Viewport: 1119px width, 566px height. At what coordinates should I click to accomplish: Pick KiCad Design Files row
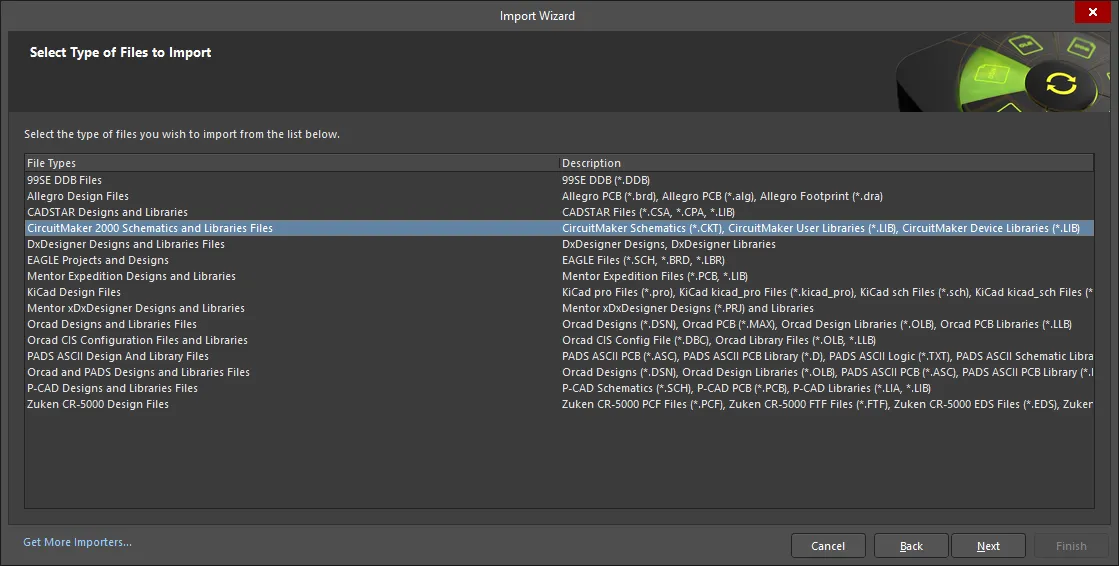[x=560, y=292]
